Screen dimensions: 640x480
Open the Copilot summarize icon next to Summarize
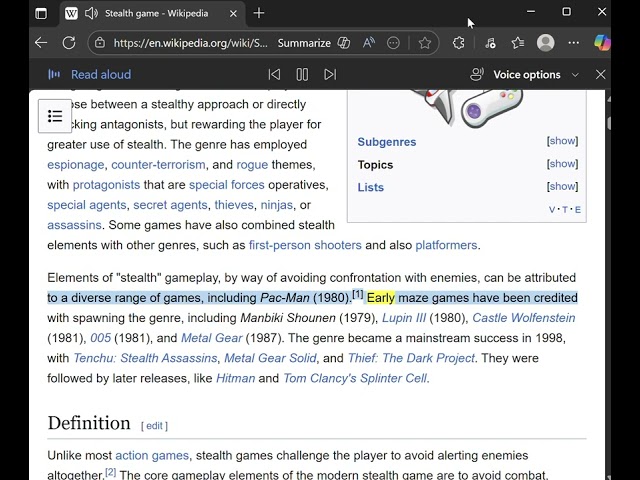point(344,43)
